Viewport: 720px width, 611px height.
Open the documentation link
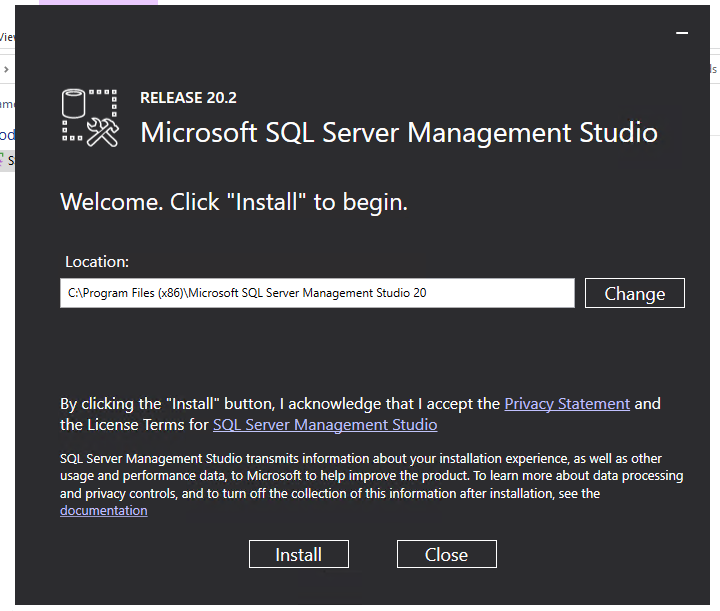[103, 510]
